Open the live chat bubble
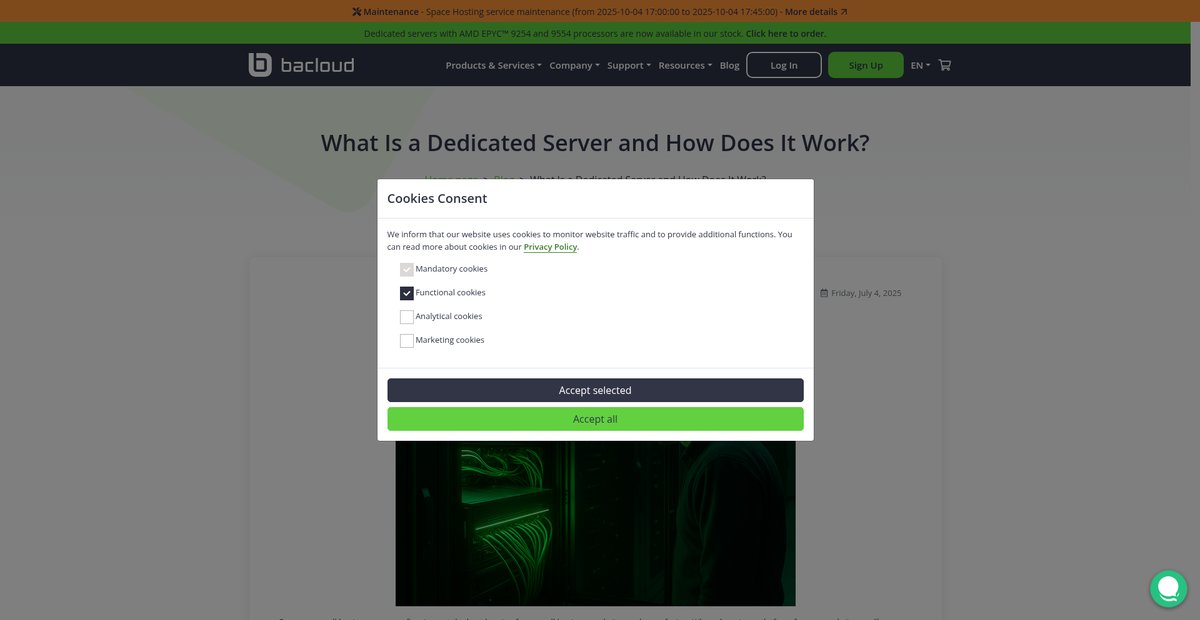The height and width of the screenshot is (620, 1200). pyautogui.click(x=1168, y=588)
